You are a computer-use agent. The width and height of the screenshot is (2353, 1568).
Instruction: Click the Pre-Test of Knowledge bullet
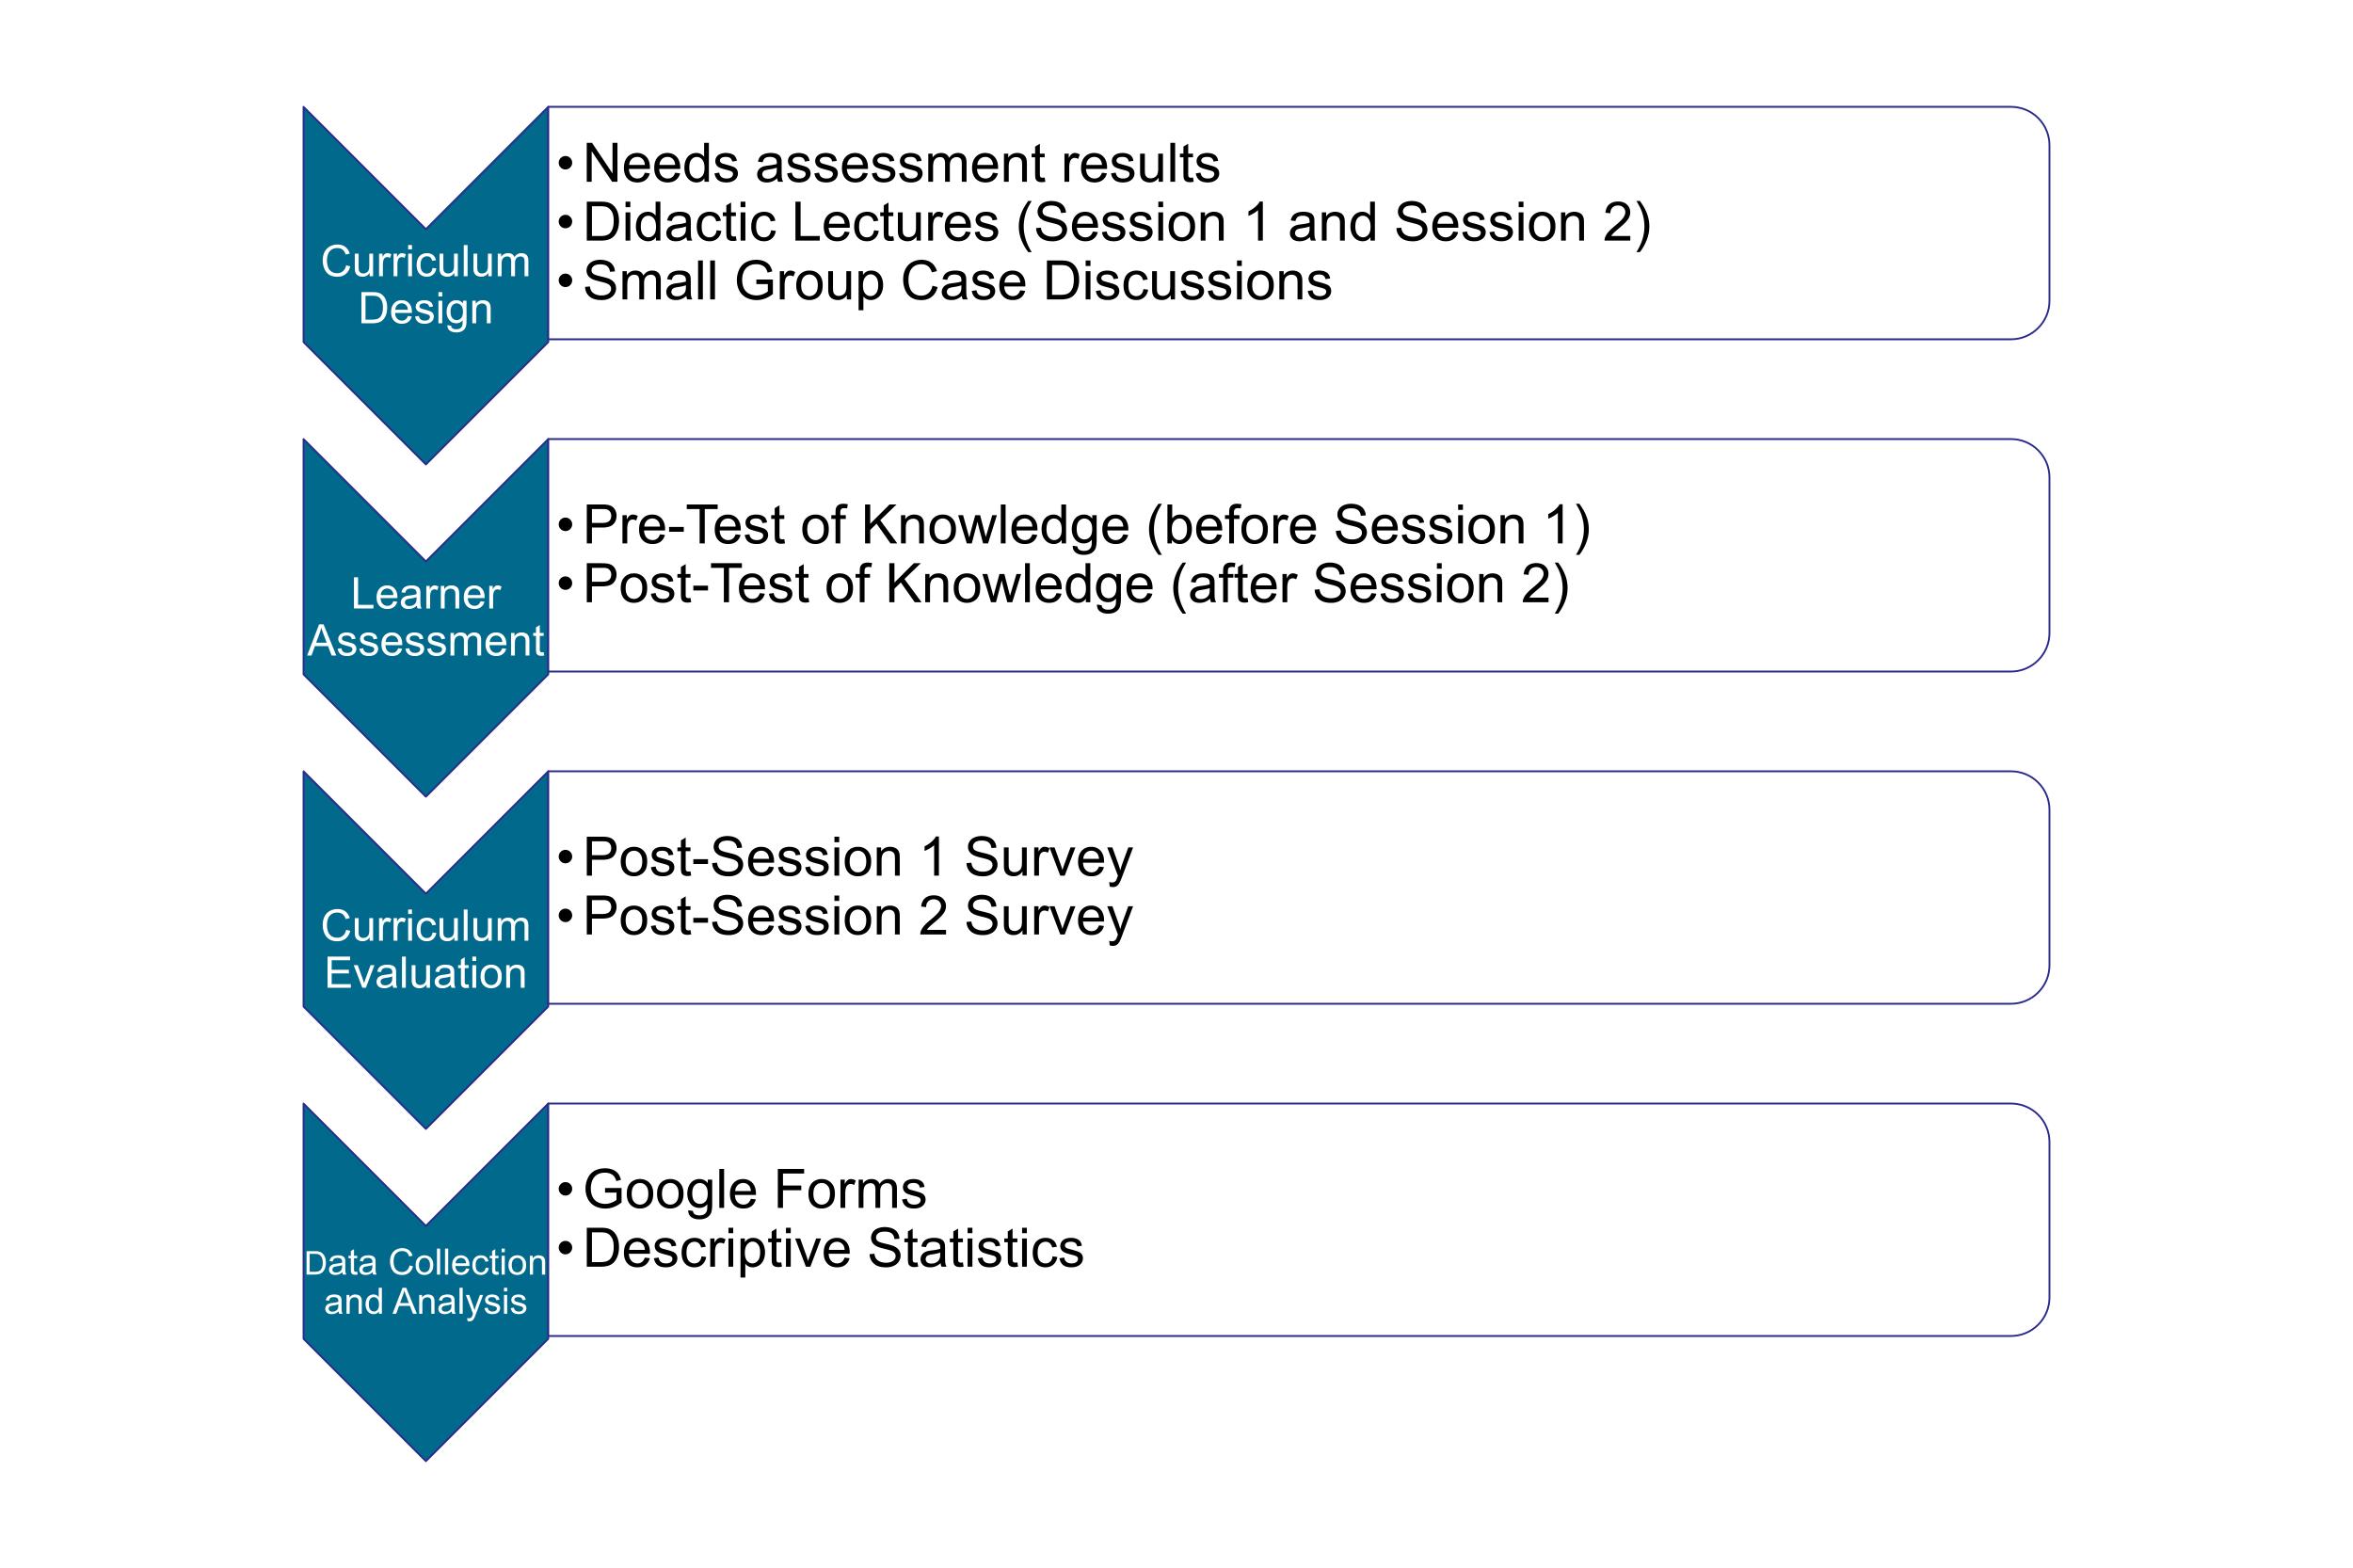[x=1073, y=526]
